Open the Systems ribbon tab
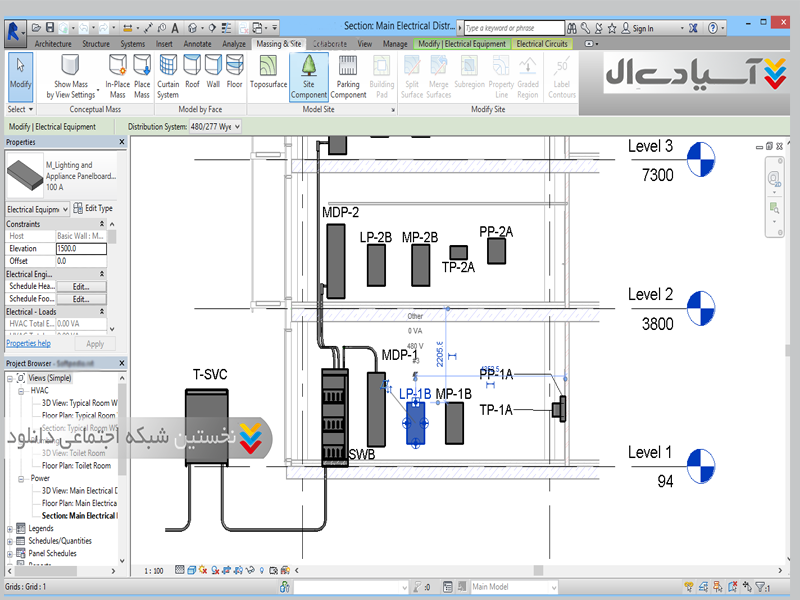 [132, 44]
